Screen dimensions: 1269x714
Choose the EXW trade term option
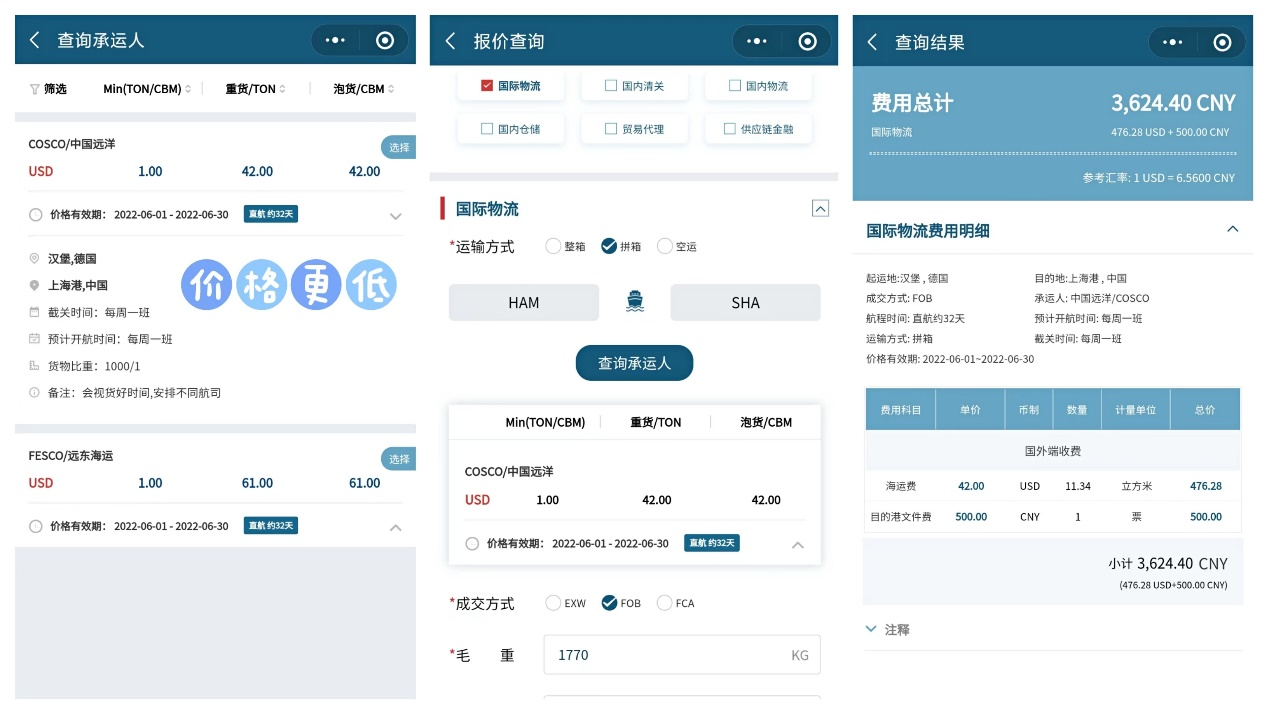coord(553,603)
